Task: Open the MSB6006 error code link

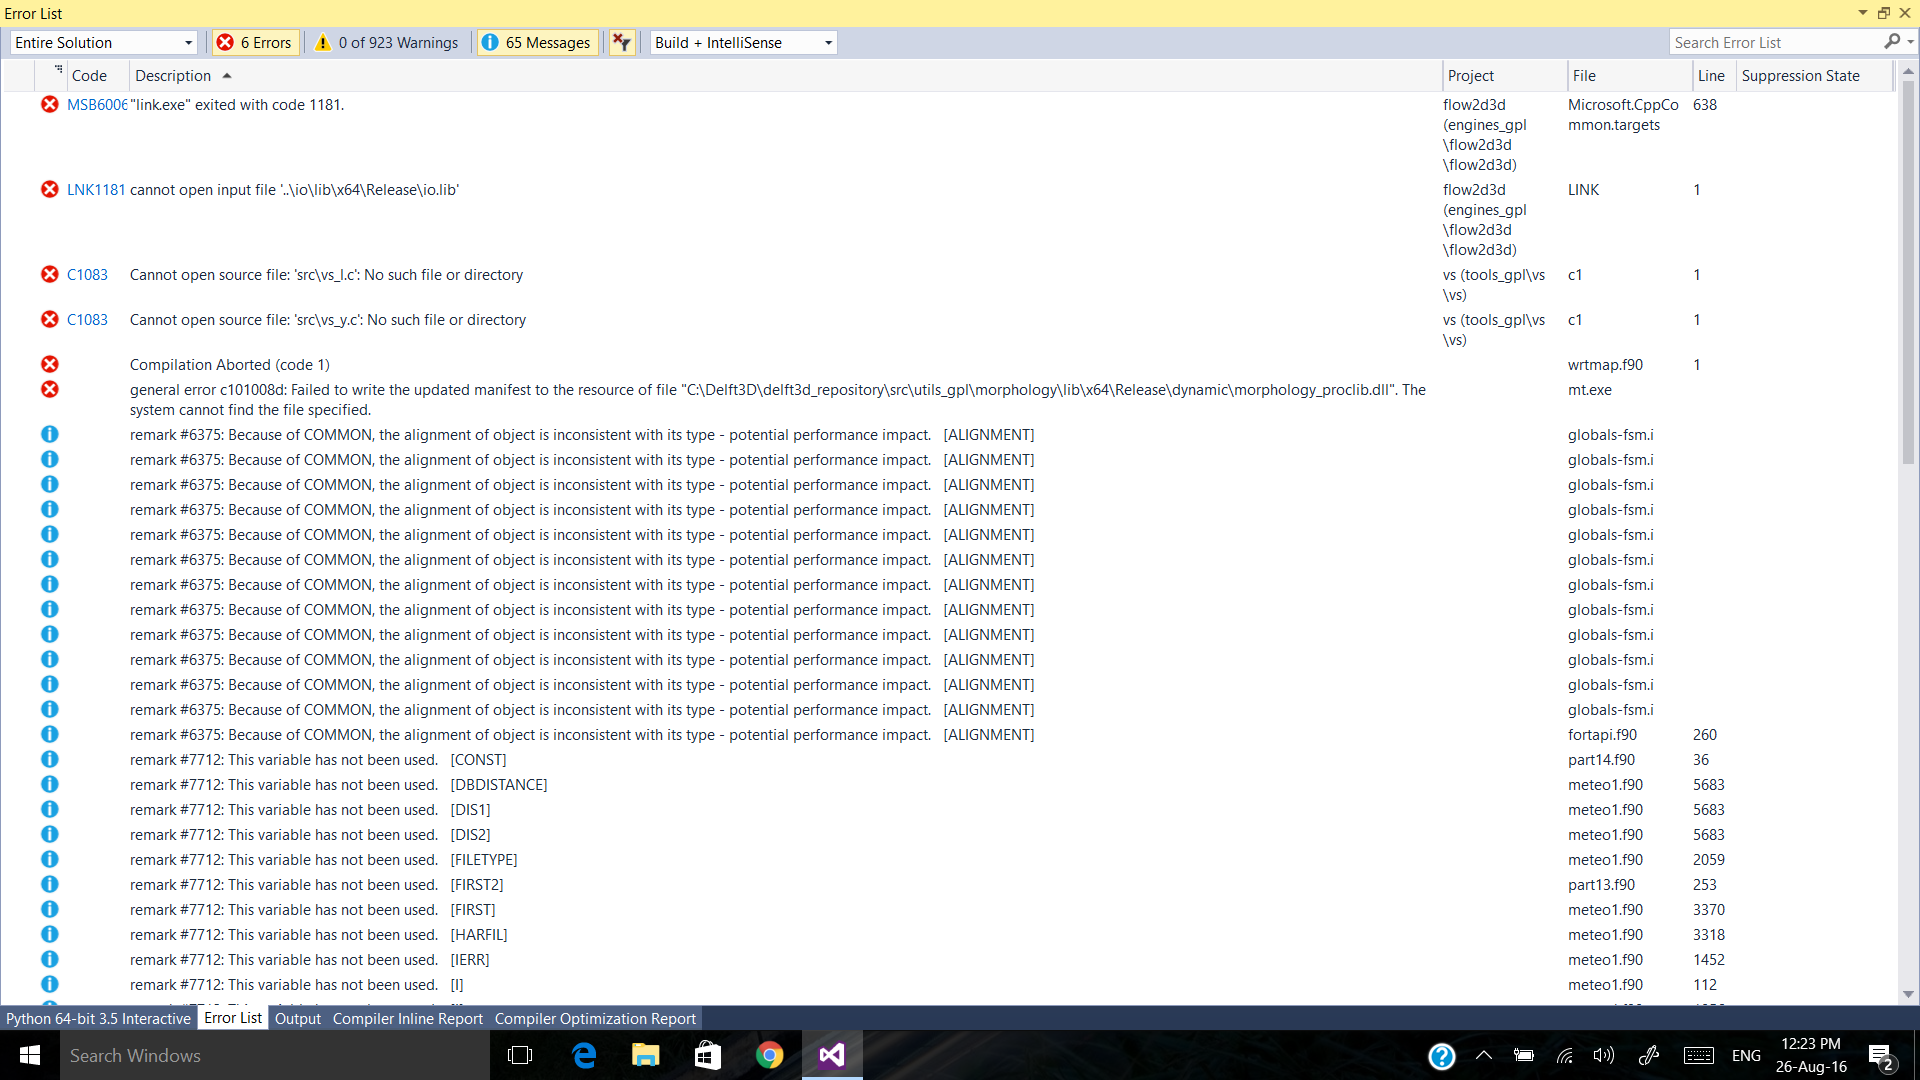Action: click(96, 105)
